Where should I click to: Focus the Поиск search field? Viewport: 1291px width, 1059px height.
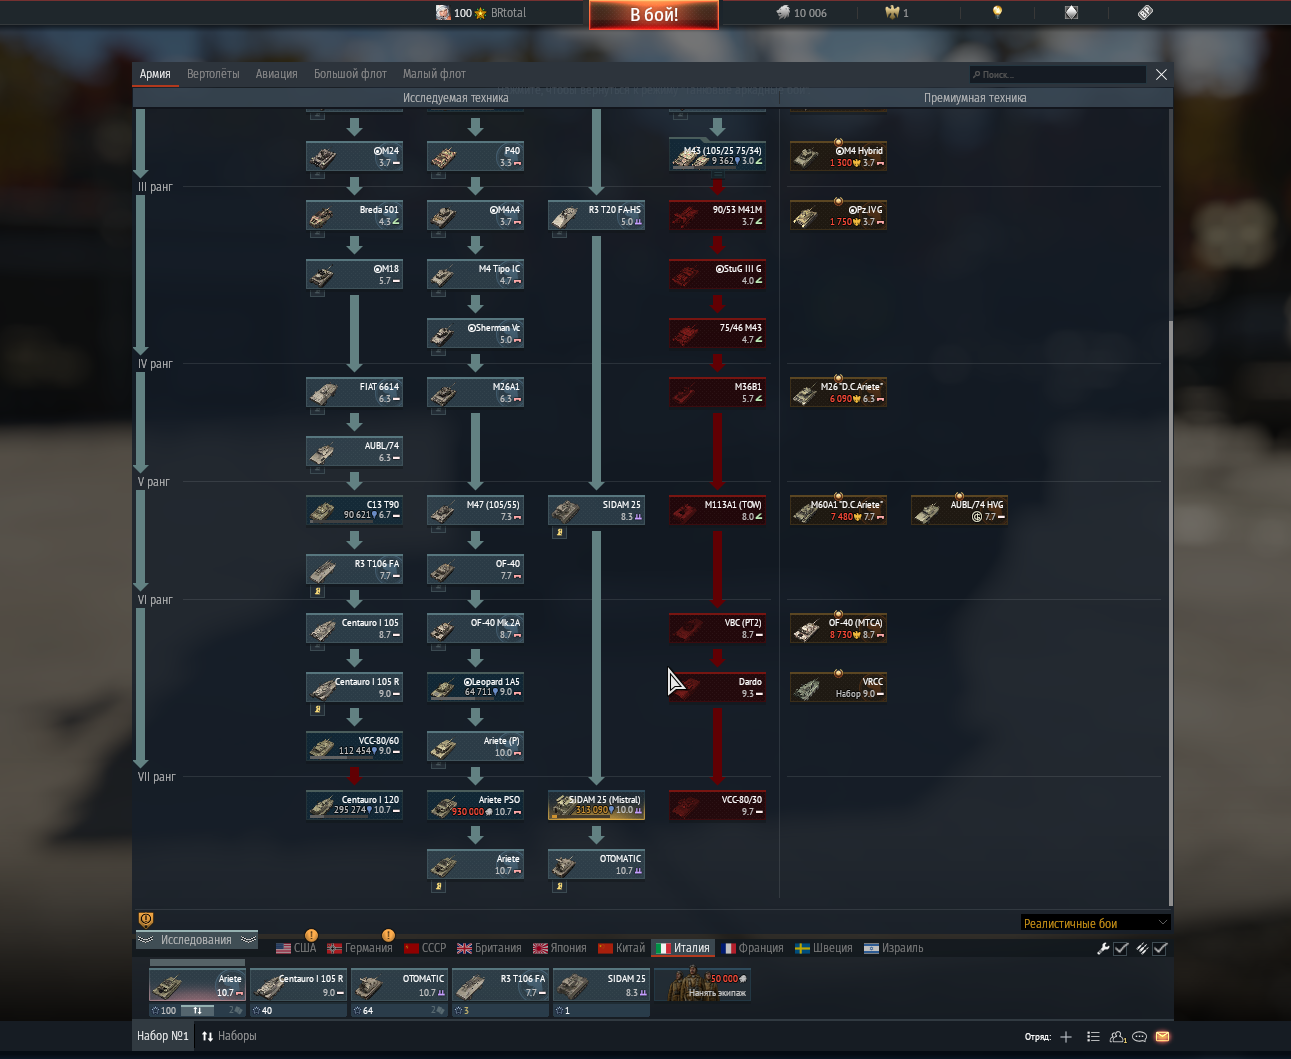click(x=1058, y=74)
